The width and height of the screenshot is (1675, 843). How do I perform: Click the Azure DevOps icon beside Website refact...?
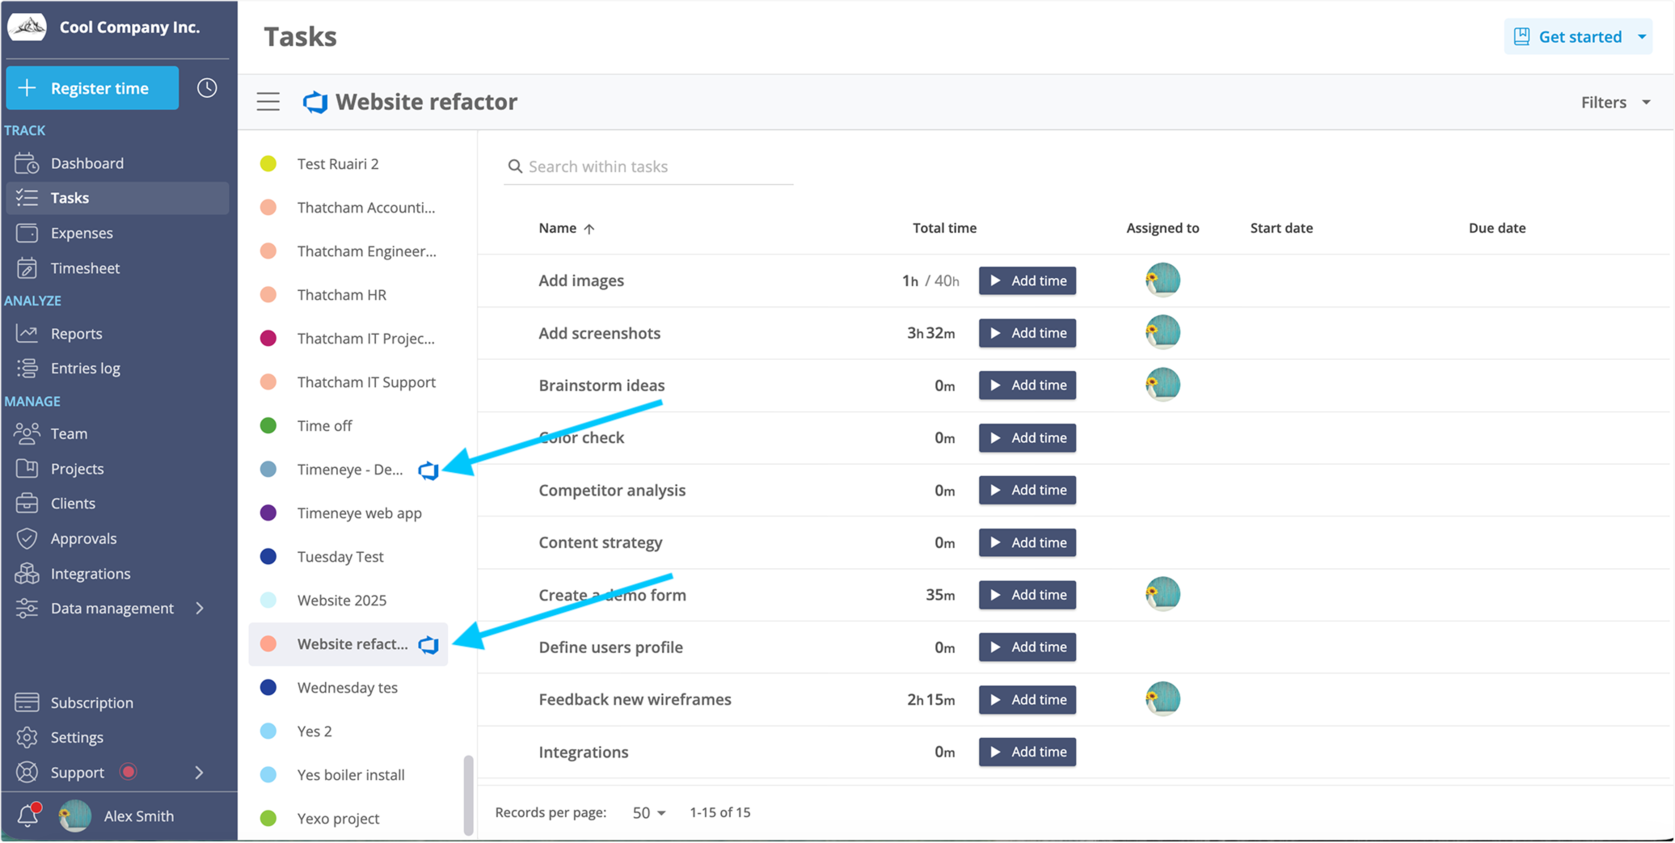pos(428,645)
